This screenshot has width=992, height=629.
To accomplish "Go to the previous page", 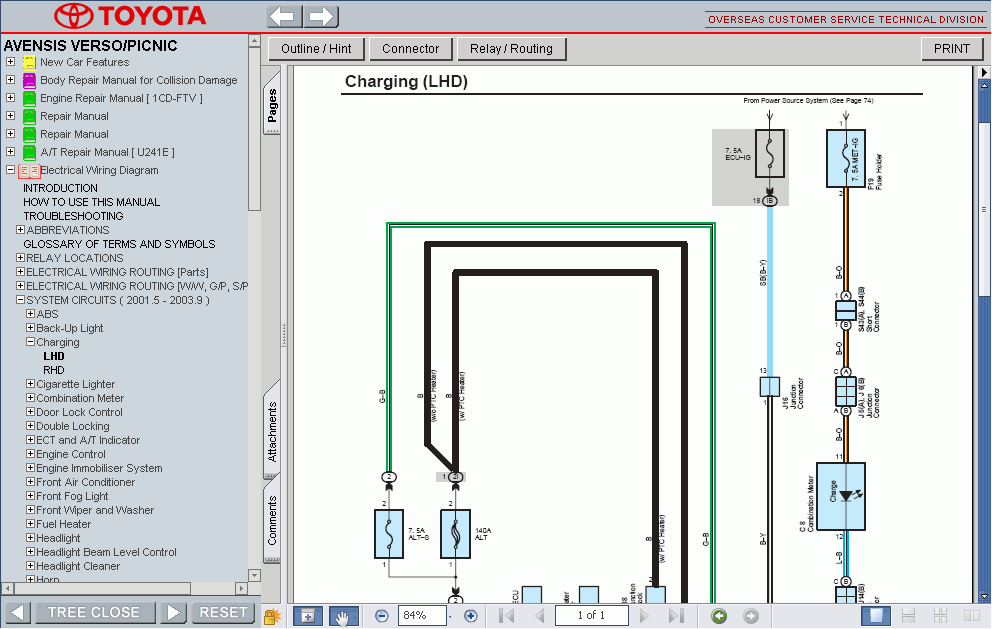I will (x=540, y=615).
